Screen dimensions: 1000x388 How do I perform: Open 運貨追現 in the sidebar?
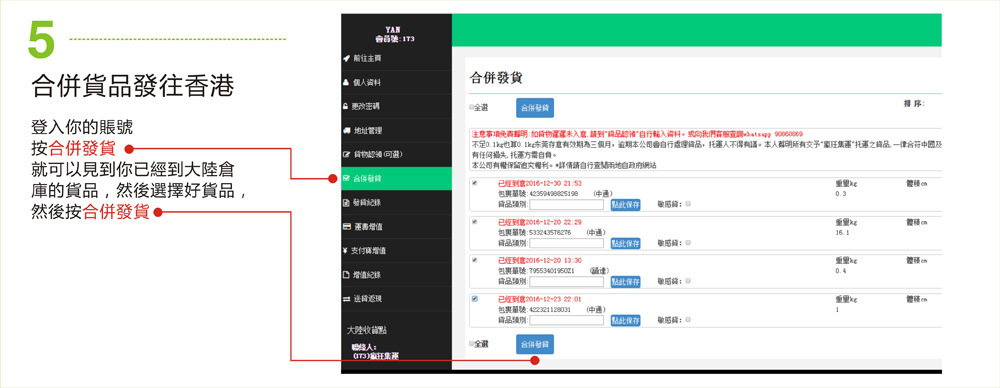coord(396,299)
